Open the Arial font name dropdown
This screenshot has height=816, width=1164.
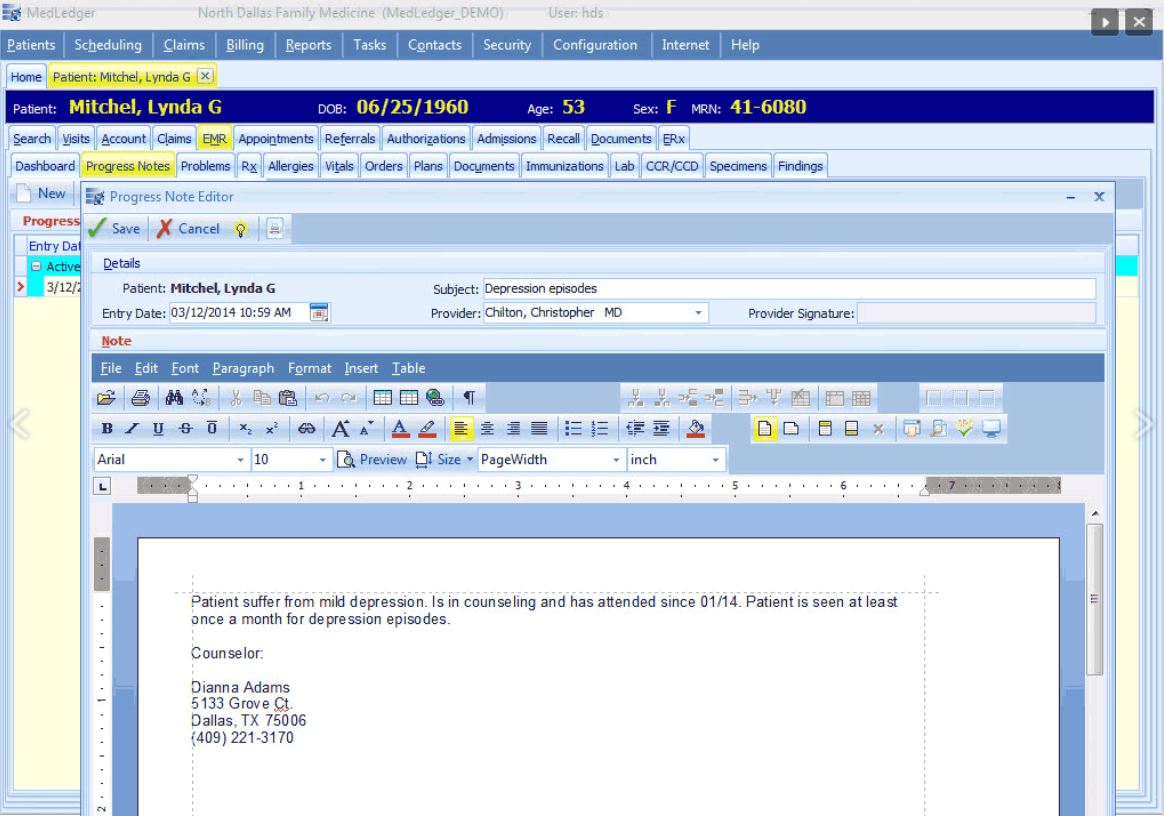coord(240,460)
